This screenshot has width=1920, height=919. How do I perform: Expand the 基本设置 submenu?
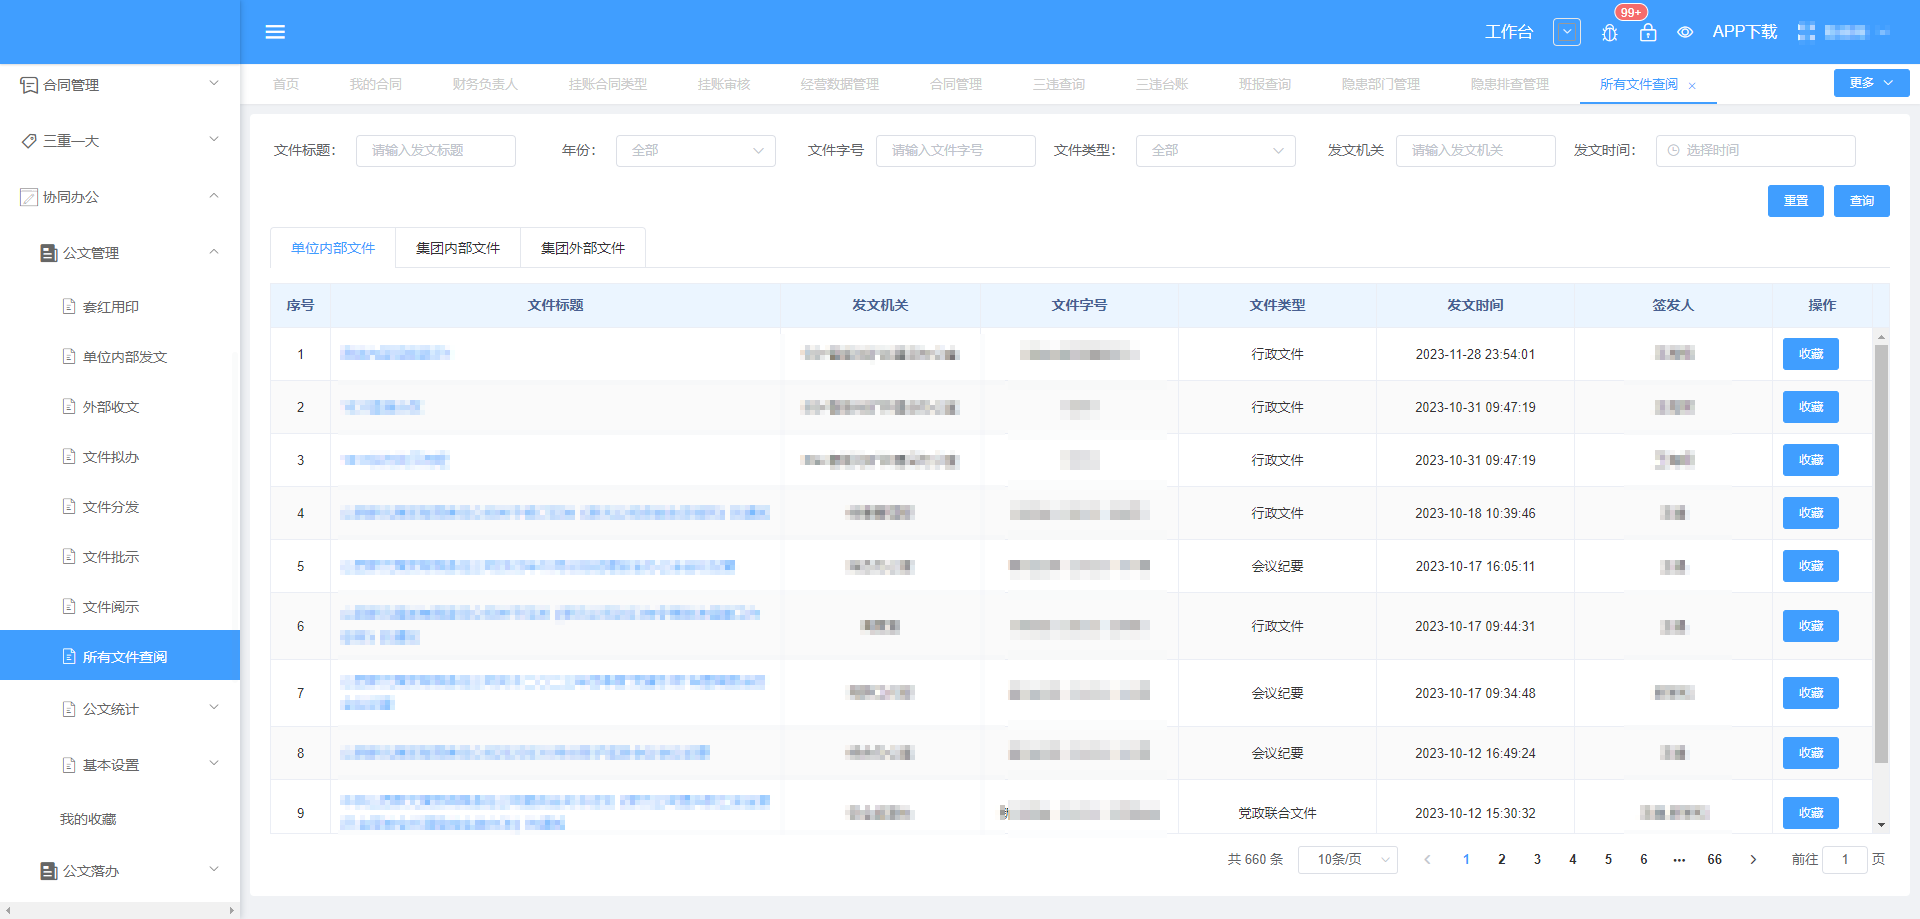[120, 765]
